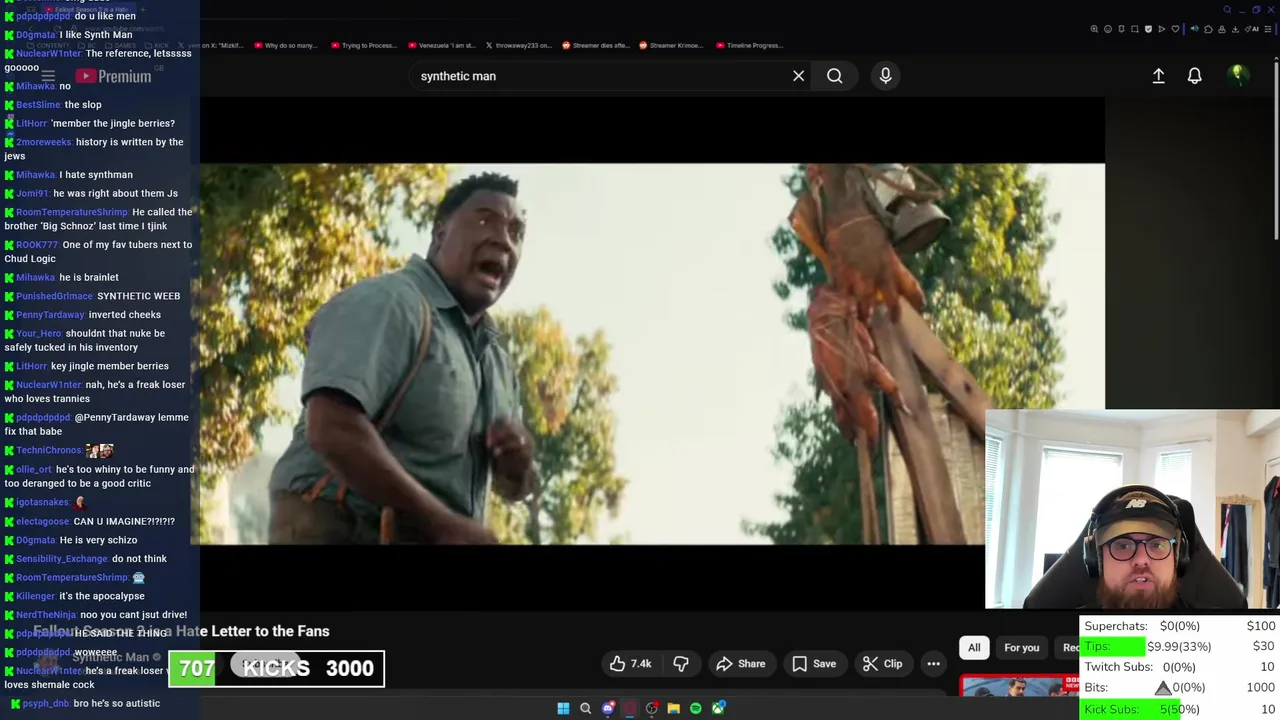Save the video to a playlist
The height and width of the screenshot is (720, 1280).
(814, 664)
